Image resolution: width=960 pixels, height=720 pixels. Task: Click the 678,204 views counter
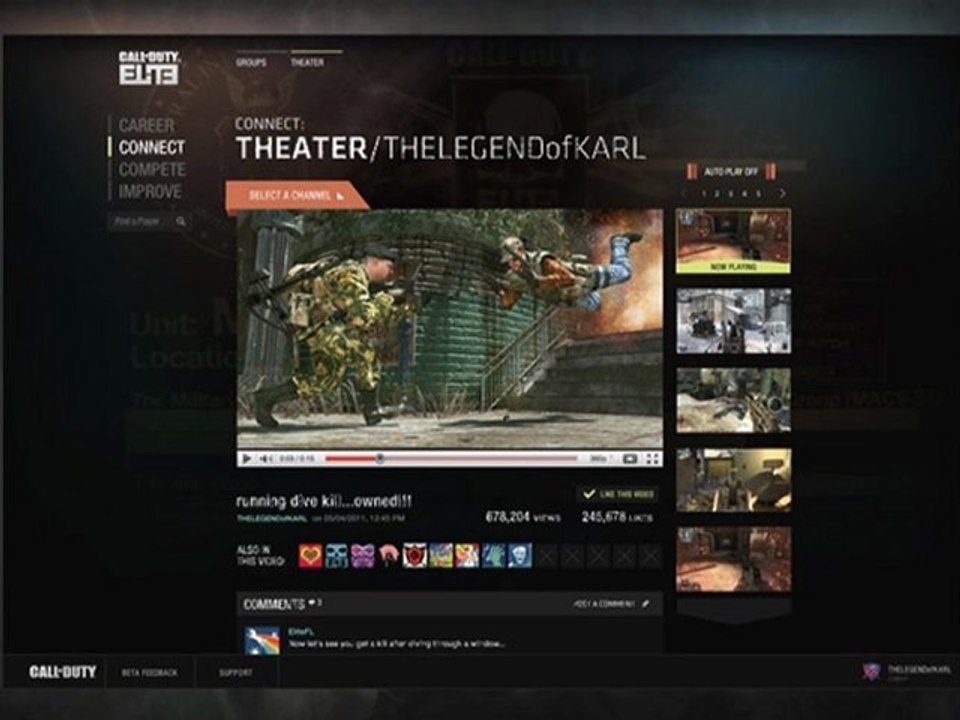pyautogui.click(x=523, y=517)
